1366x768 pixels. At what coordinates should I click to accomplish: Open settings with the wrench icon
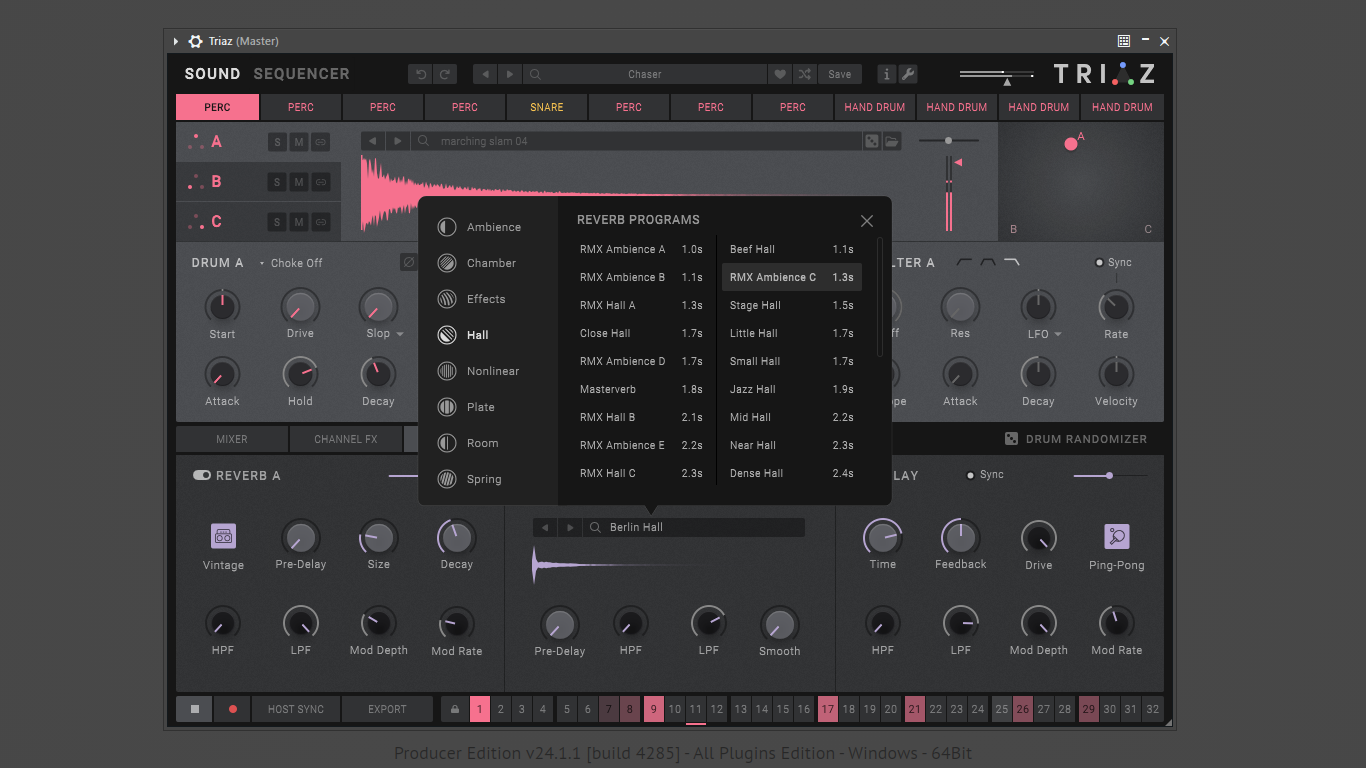pos(908,74)
